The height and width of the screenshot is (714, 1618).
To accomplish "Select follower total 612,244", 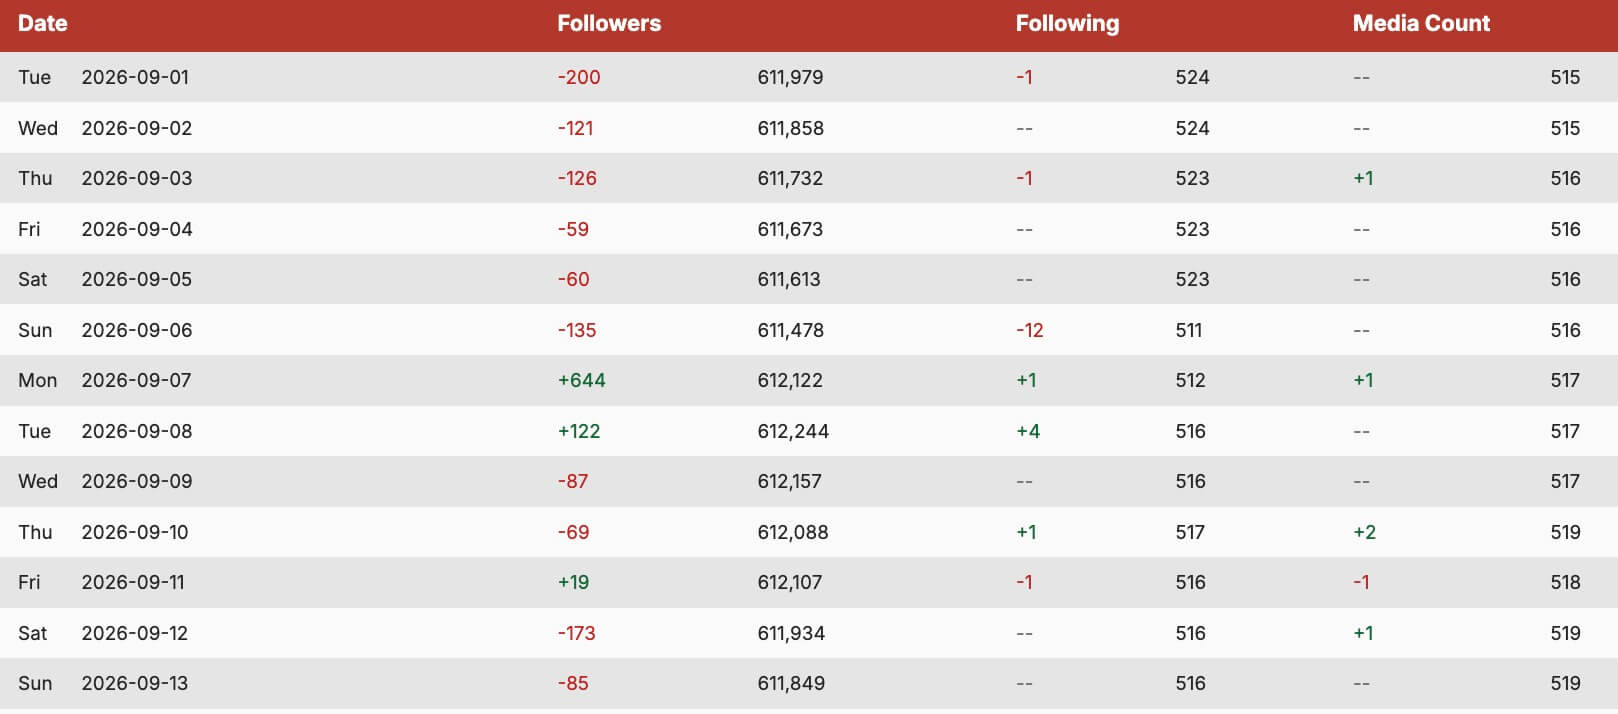I will point(793,432).
